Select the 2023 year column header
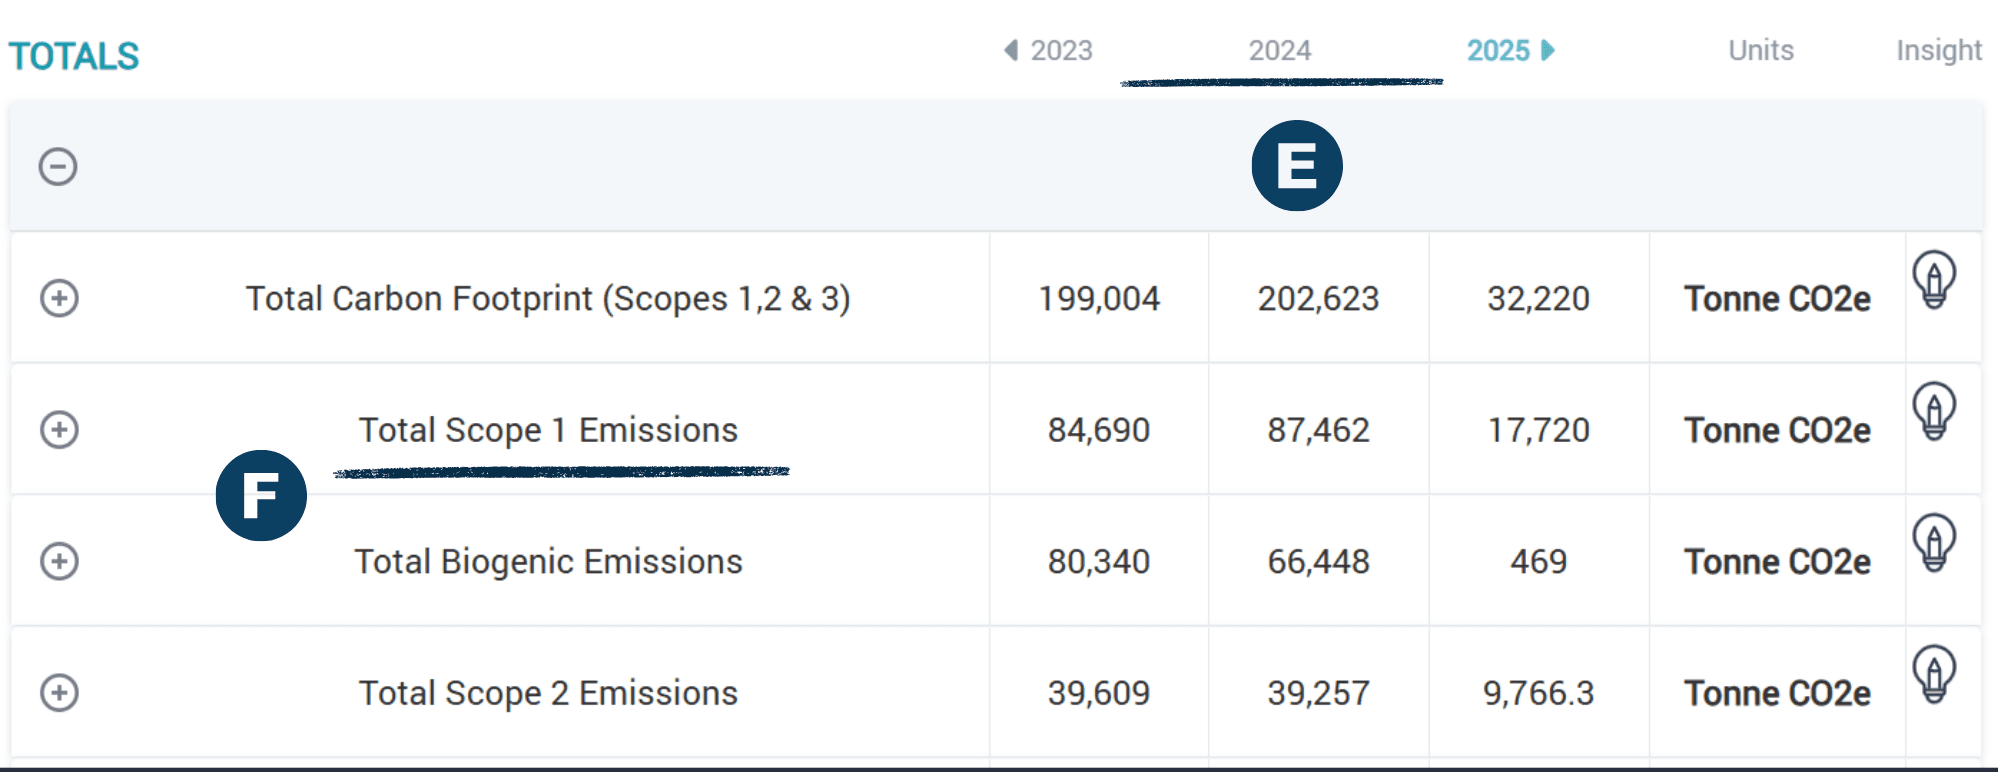The image size is (1998, 773). point(1061,50)
